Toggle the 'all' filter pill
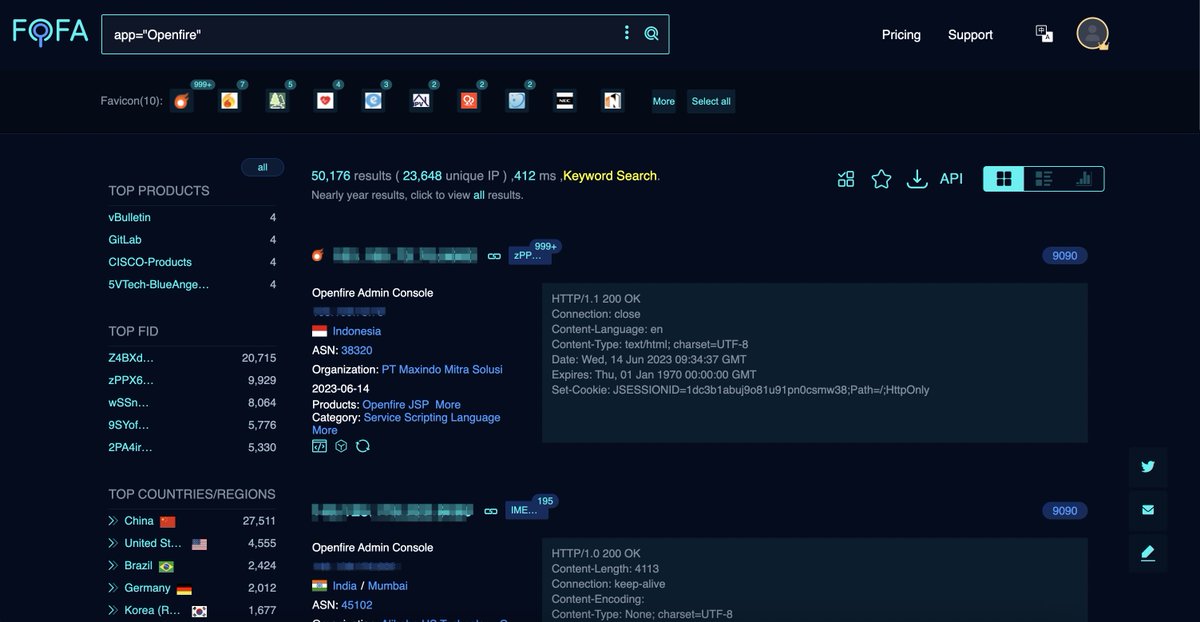Viewport: 1200px width, 622px height. pyautogui.click(x=262, y=167)
